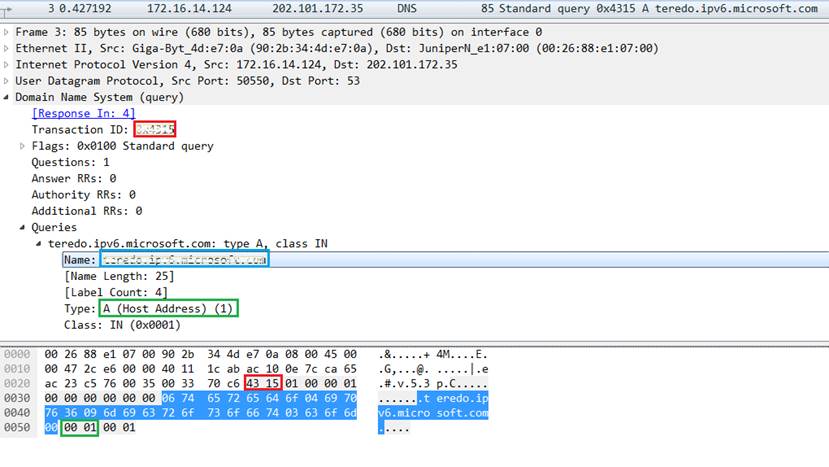Expand Internet Protocol Version 4 section
This screenshot has height=467, width=829.
(8, 64)
